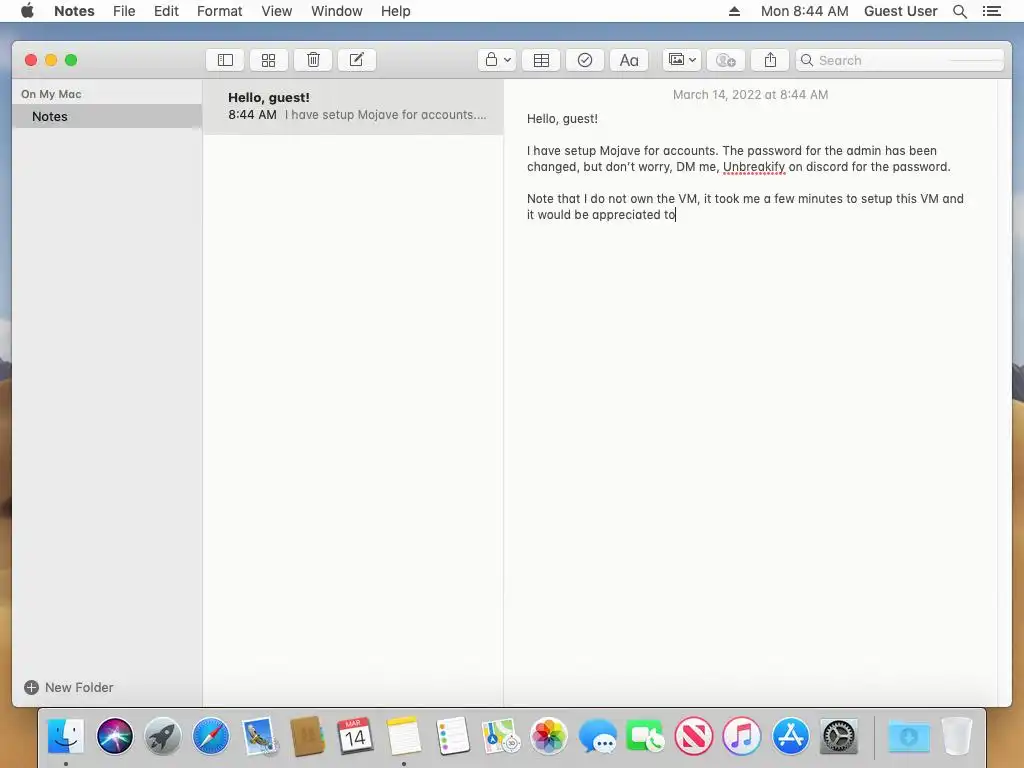Open System Preferences from the Dock
This screenshot has height=768, width=1024.
pos(839,736)
